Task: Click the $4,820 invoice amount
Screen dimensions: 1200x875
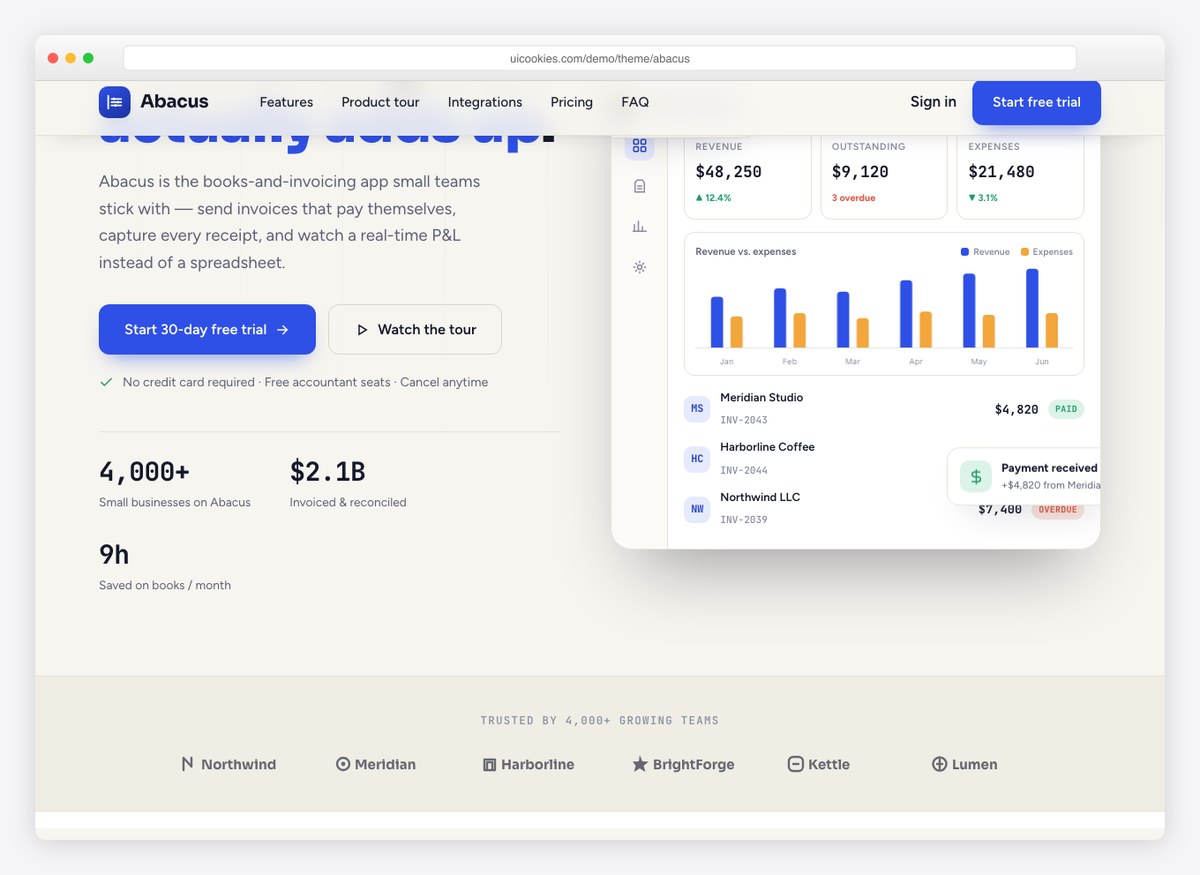Action: pos(1016,409)
